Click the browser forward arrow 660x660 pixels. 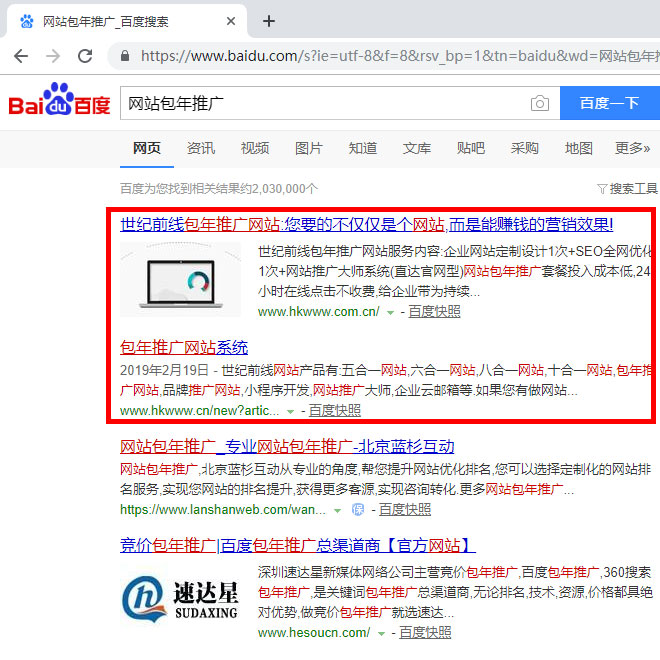(x=53, y=56)
